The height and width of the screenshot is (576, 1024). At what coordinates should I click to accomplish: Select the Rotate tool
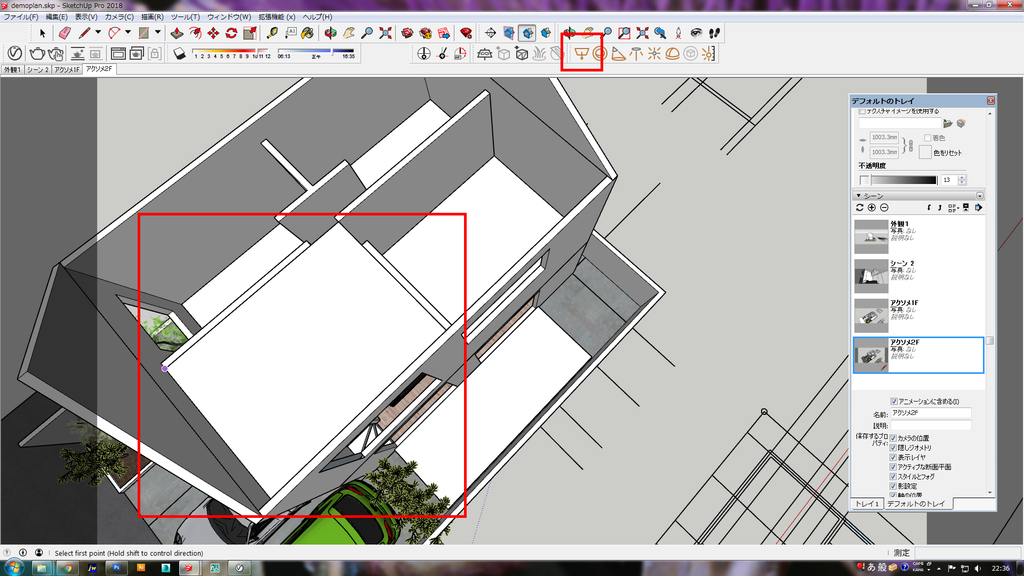click(x=231, y=33)
